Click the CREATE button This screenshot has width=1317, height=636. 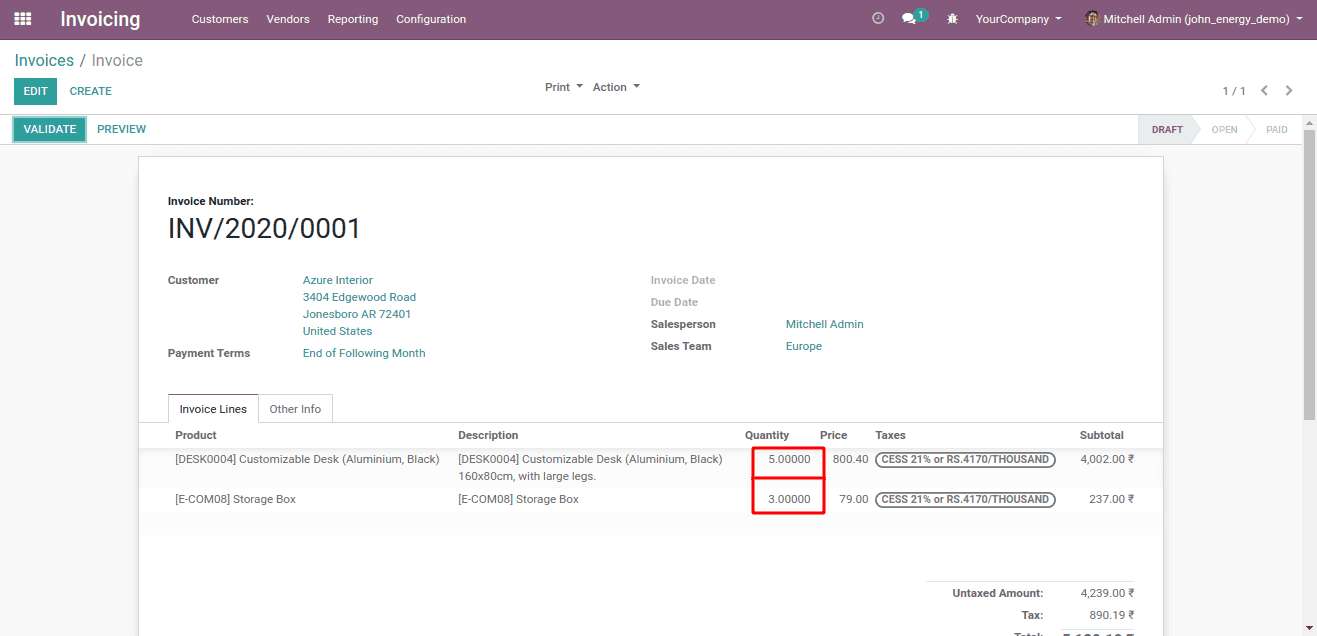(x=91, y=91)
